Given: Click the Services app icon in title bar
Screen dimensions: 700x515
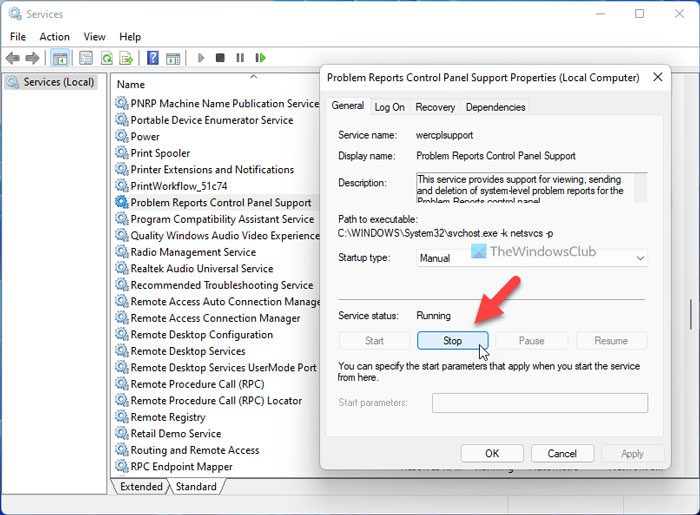Looking at the screenshot, I should click(x=15, y=14).
